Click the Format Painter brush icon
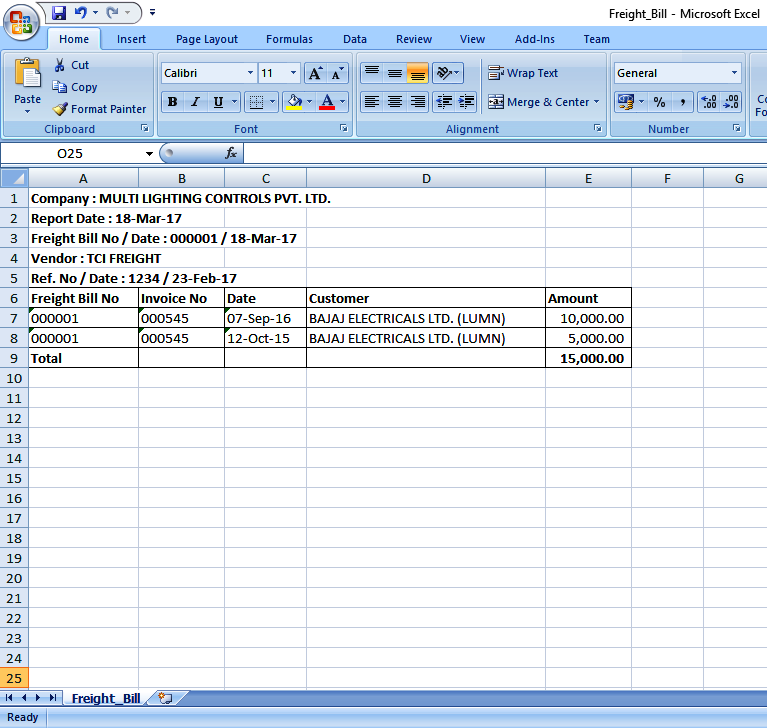 (60, 109)
